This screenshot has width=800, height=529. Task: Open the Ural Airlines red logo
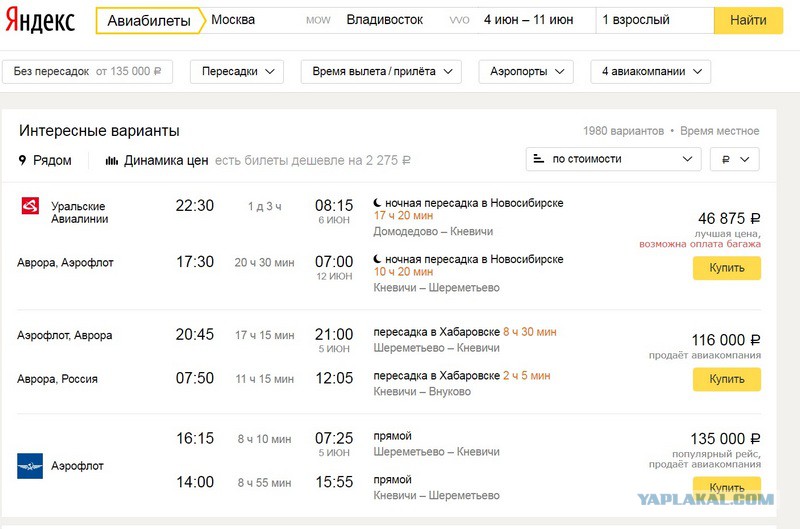pyautogui.click(x=30, y=206)
